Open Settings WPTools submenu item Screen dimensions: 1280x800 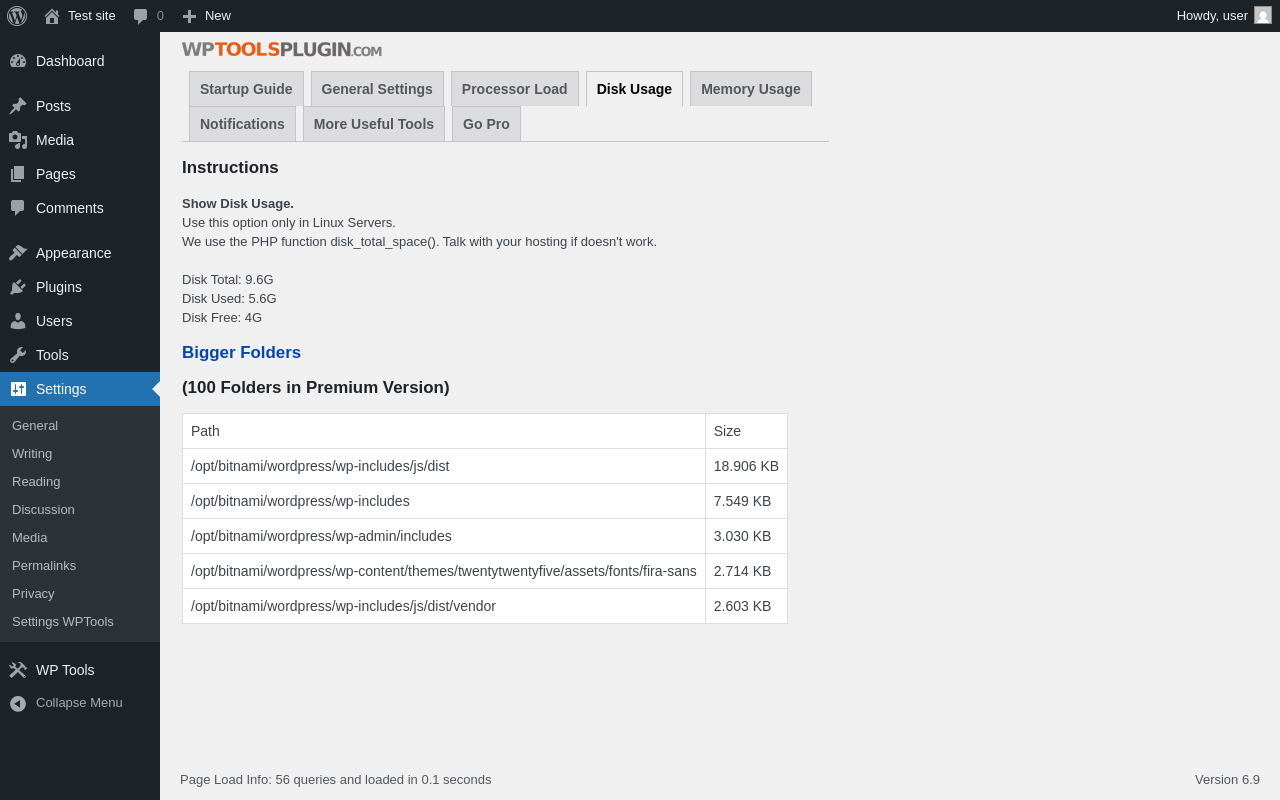point(63,622)
